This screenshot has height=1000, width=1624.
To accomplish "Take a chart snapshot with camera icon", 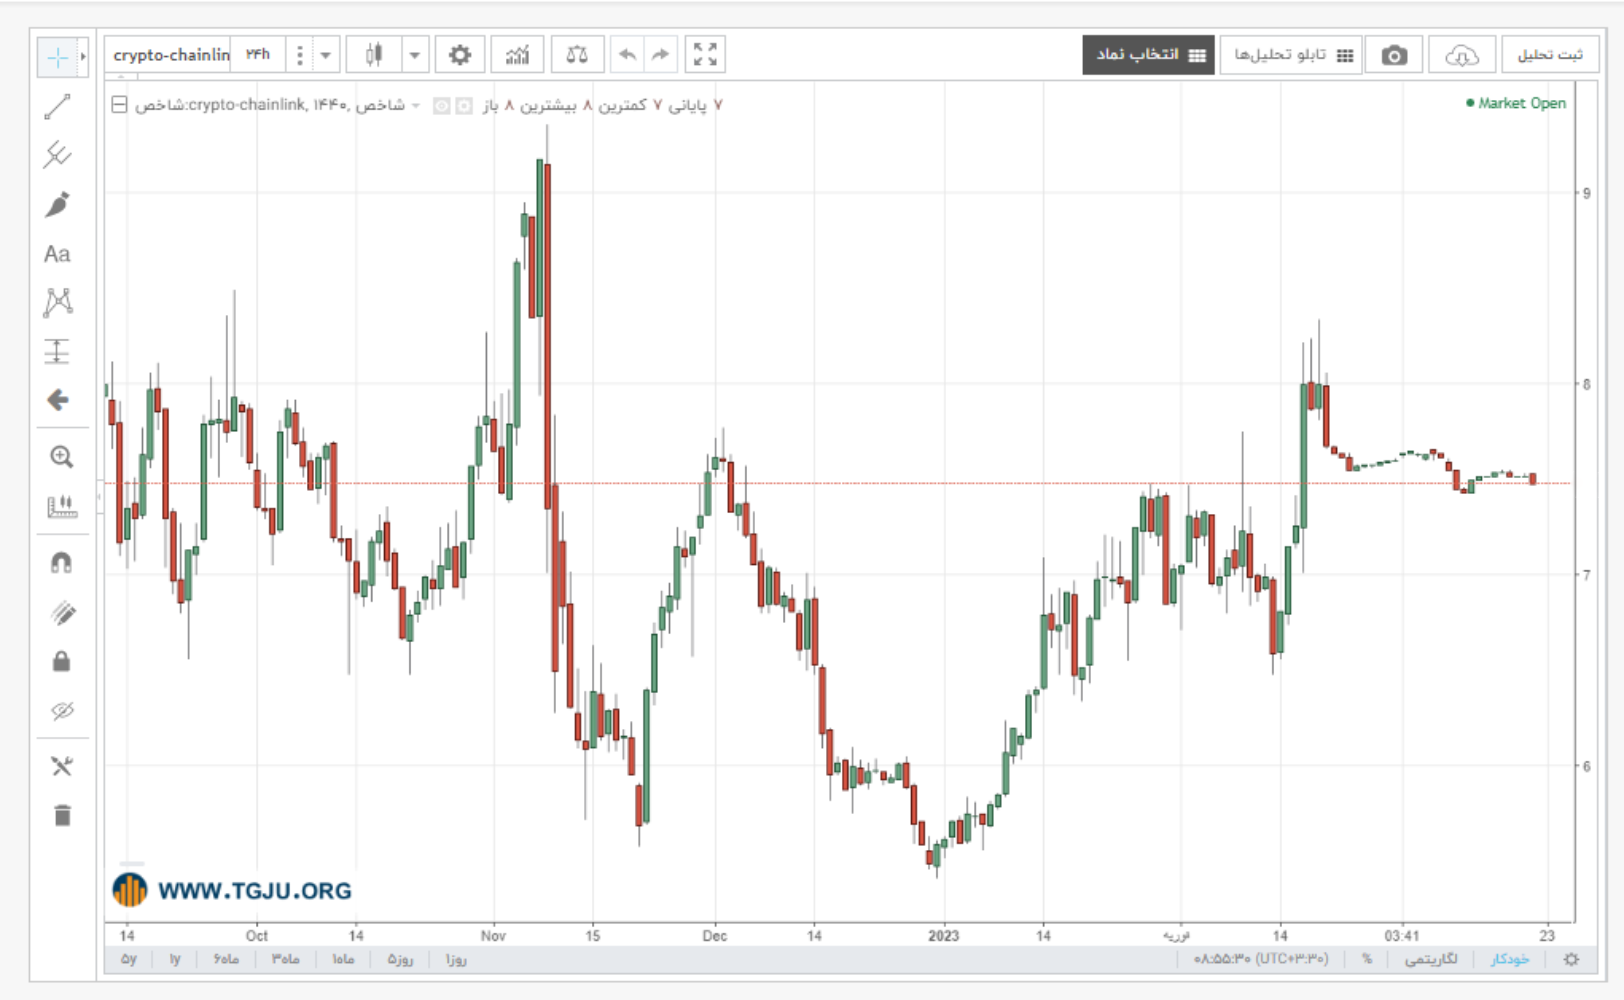I will coord(1394,55).
